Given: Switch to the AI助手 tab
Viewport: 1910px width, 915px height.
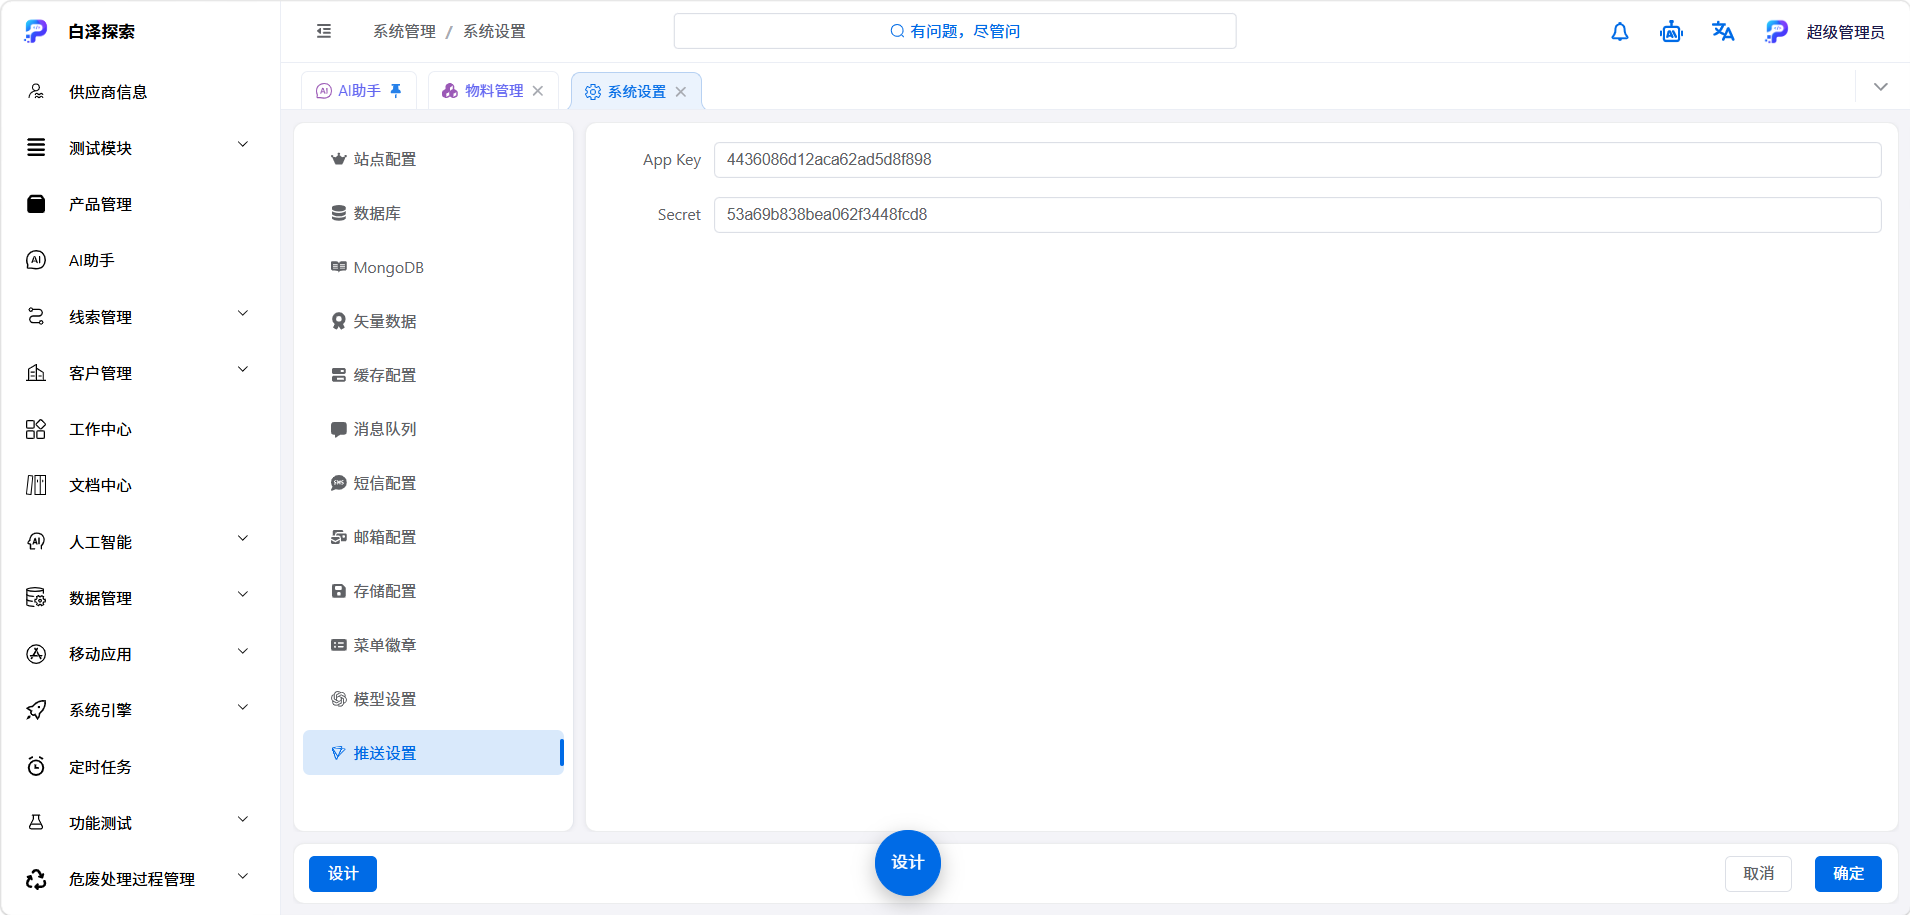Looking at the screenshot, I should pos(359,91).
